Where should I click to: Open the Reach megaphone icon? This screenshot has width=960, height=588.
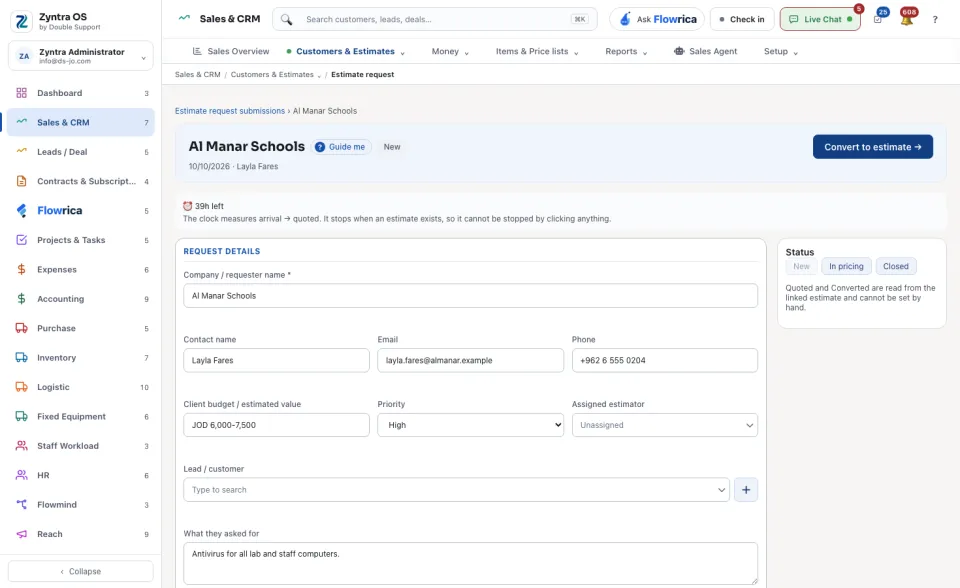point(21,534)
